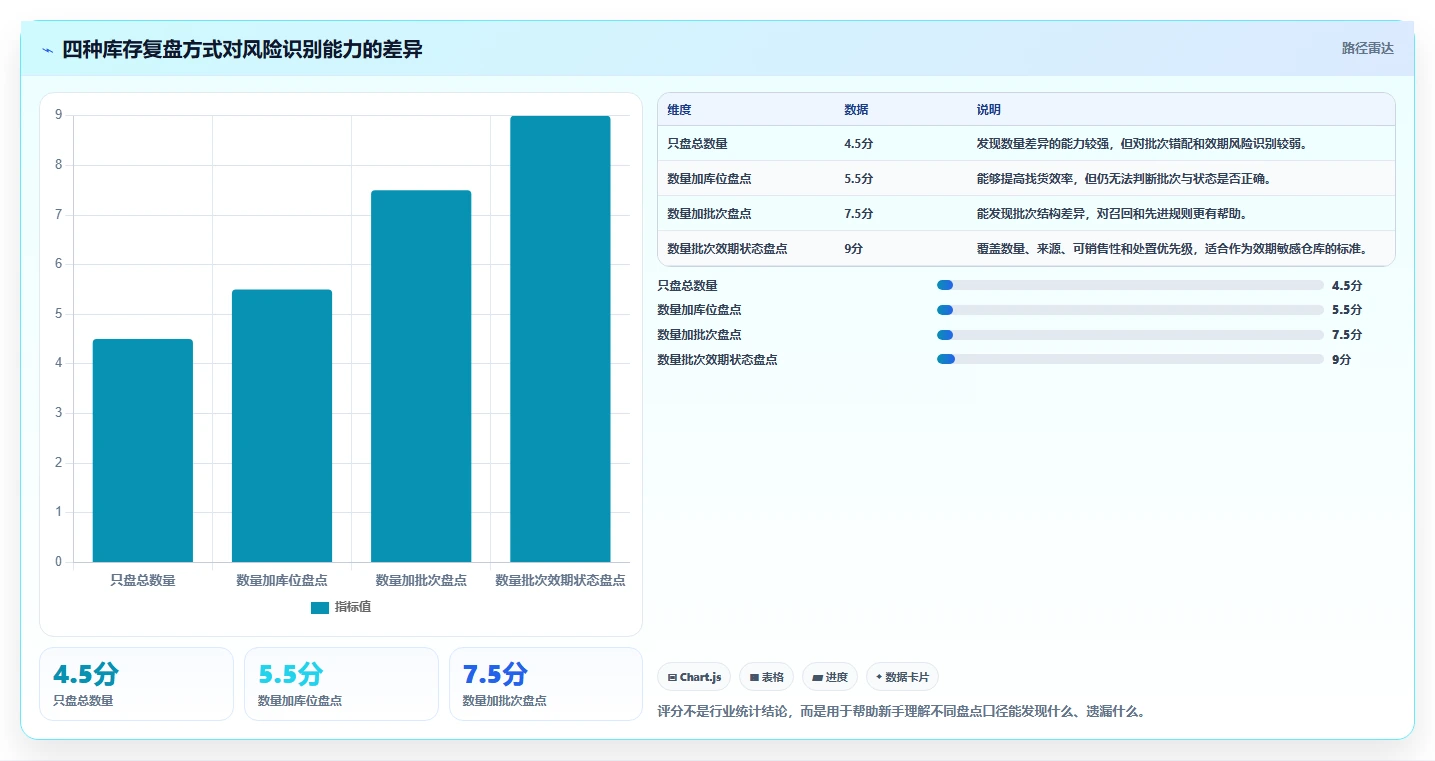
Task: Click the 数量加批次盘点 progress bar
Action: 1130,335
